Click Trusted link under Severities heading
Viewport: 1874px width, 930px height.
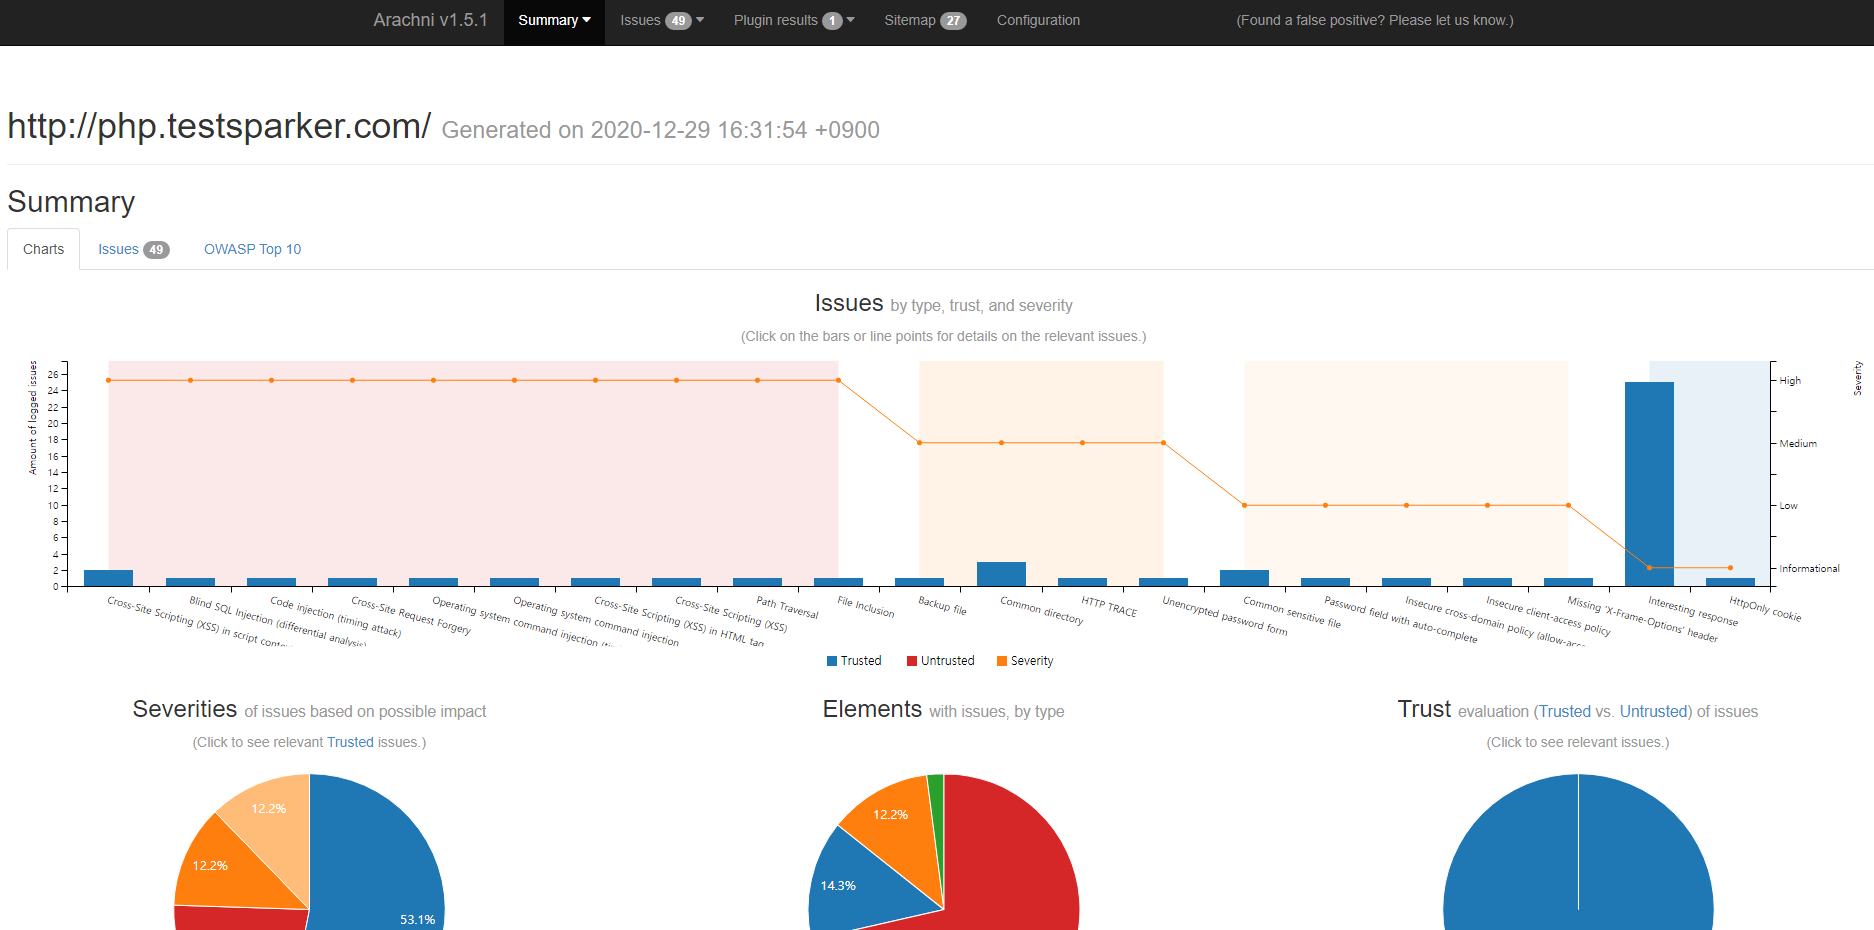tap(350, 742)
